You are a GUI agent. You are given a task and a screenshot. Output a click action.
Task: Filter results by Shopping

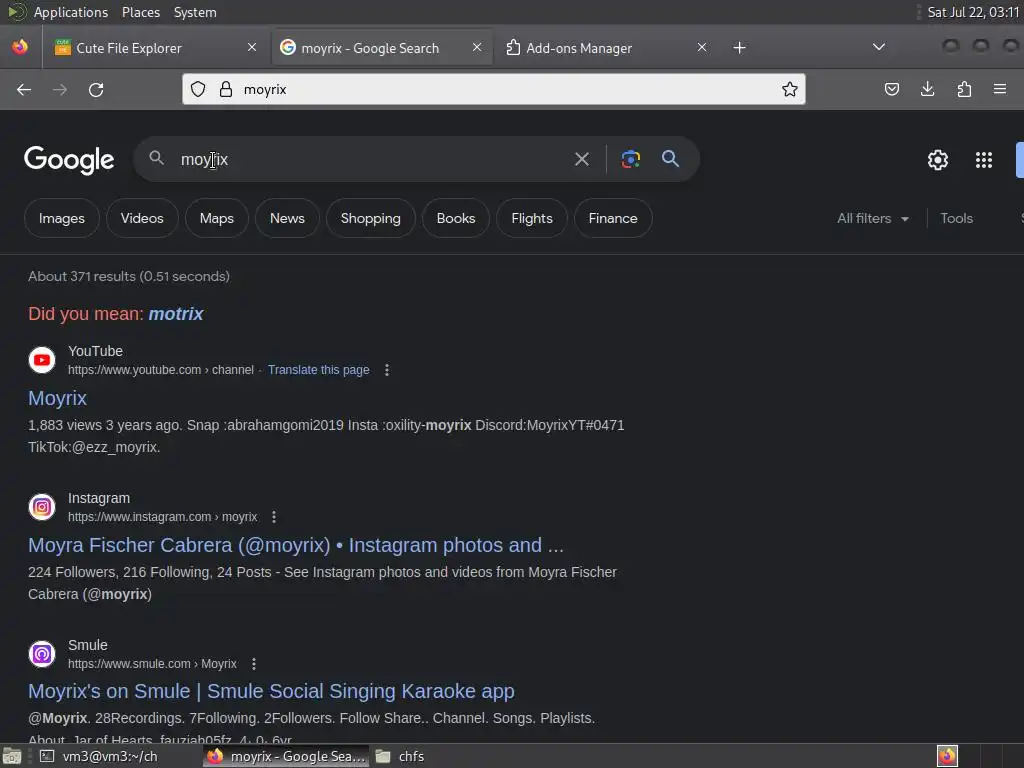click(x=370, y=218)
